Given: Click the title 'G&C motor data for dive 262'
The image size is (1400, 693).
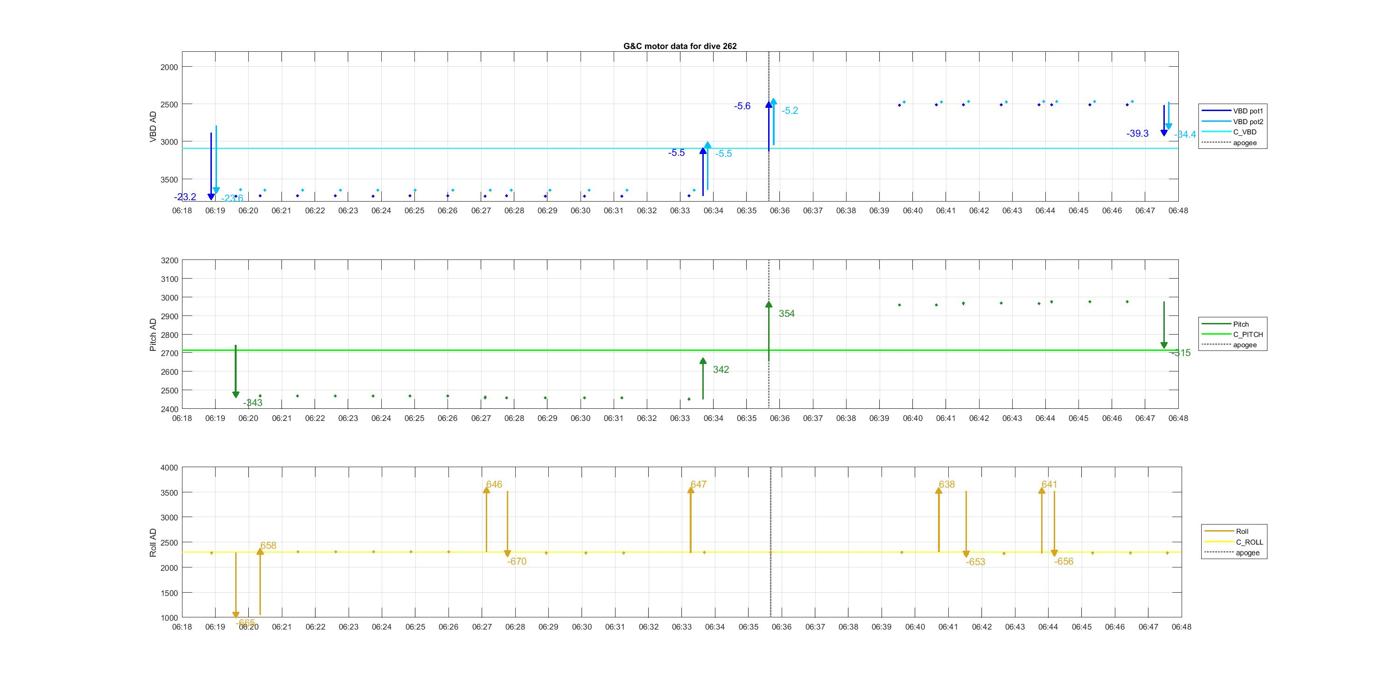Looking at the screenshot, I should [x=680, y=46].
